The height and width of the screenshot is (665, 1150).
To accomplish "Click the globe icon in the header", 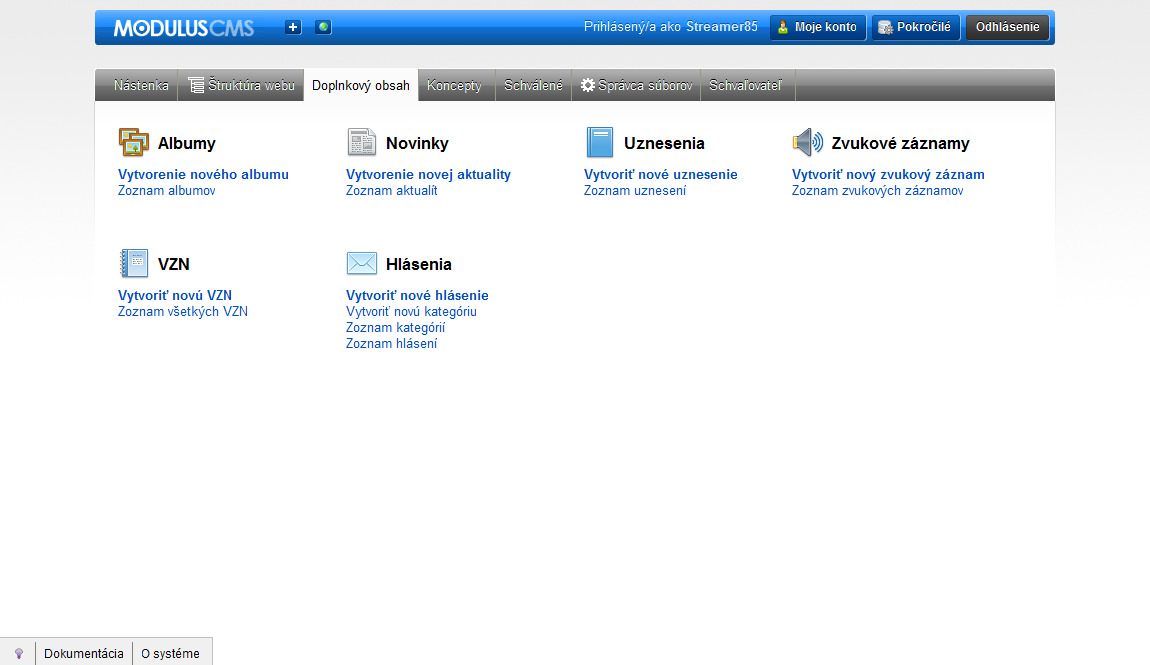I will point(323,27).
